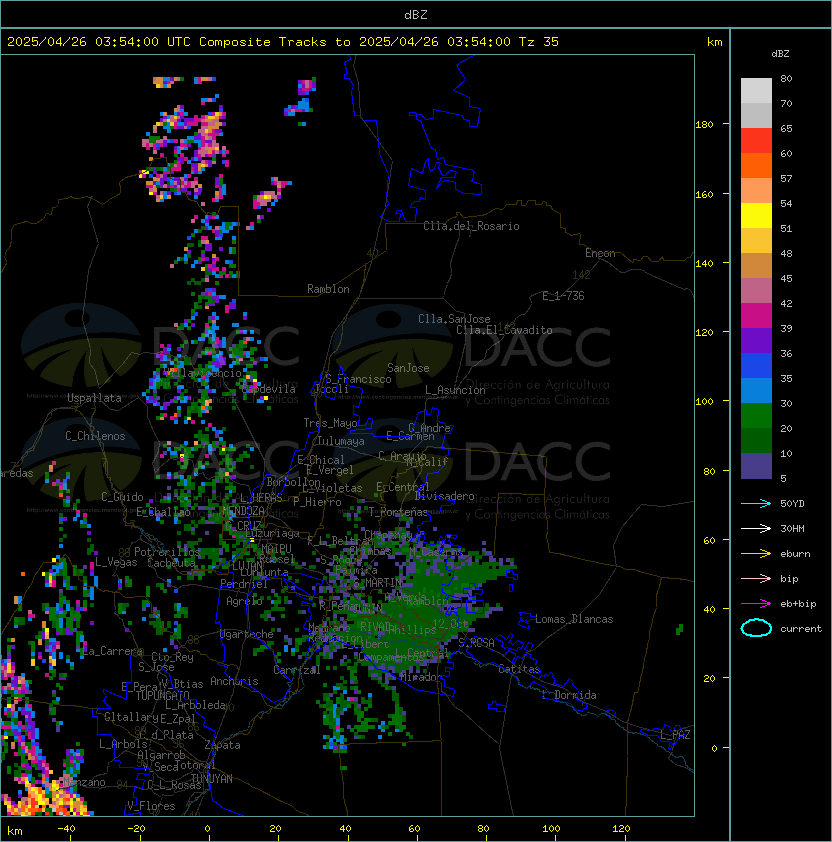Click the 160 tick on vertical km axis
Viewport: 832px width, 842px height.
pos(704,194)
